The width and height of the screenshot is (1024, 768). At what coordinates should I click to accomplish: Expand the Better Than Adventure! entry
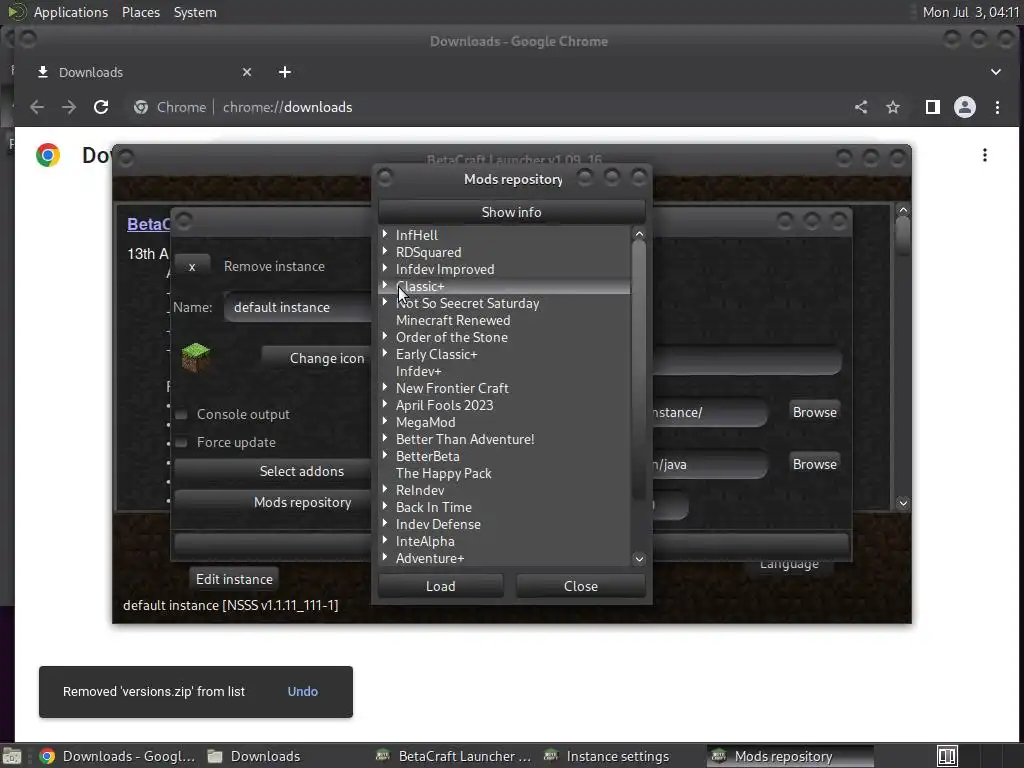point(385,438)
